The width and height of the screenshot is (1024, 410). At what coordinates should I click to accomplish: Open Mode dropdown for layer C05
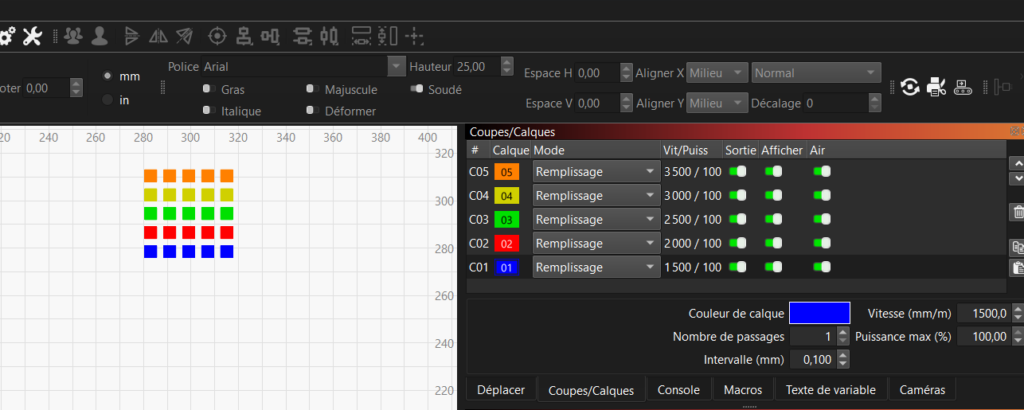[x=596, y=172]
